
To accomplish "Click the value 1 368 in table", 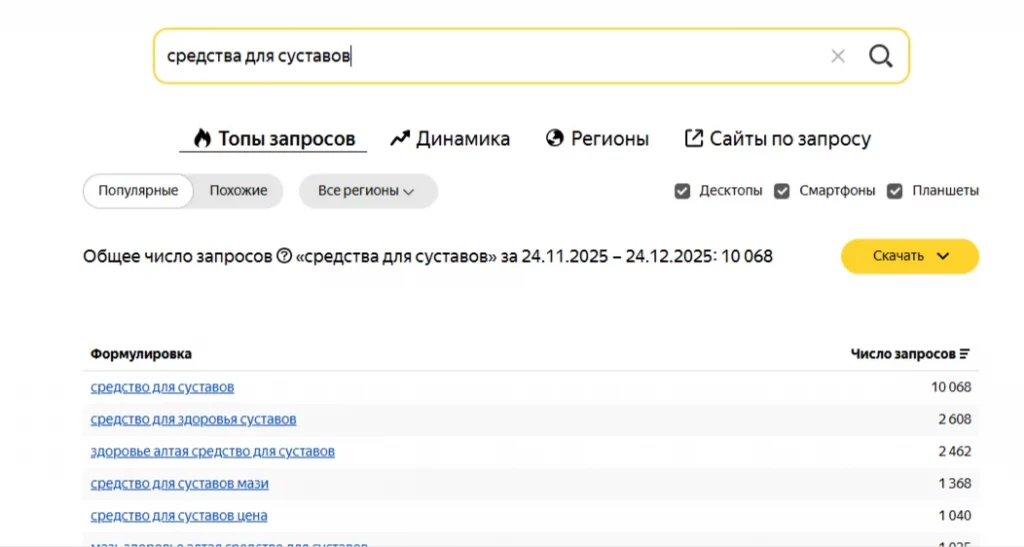I will click(955, 484).
